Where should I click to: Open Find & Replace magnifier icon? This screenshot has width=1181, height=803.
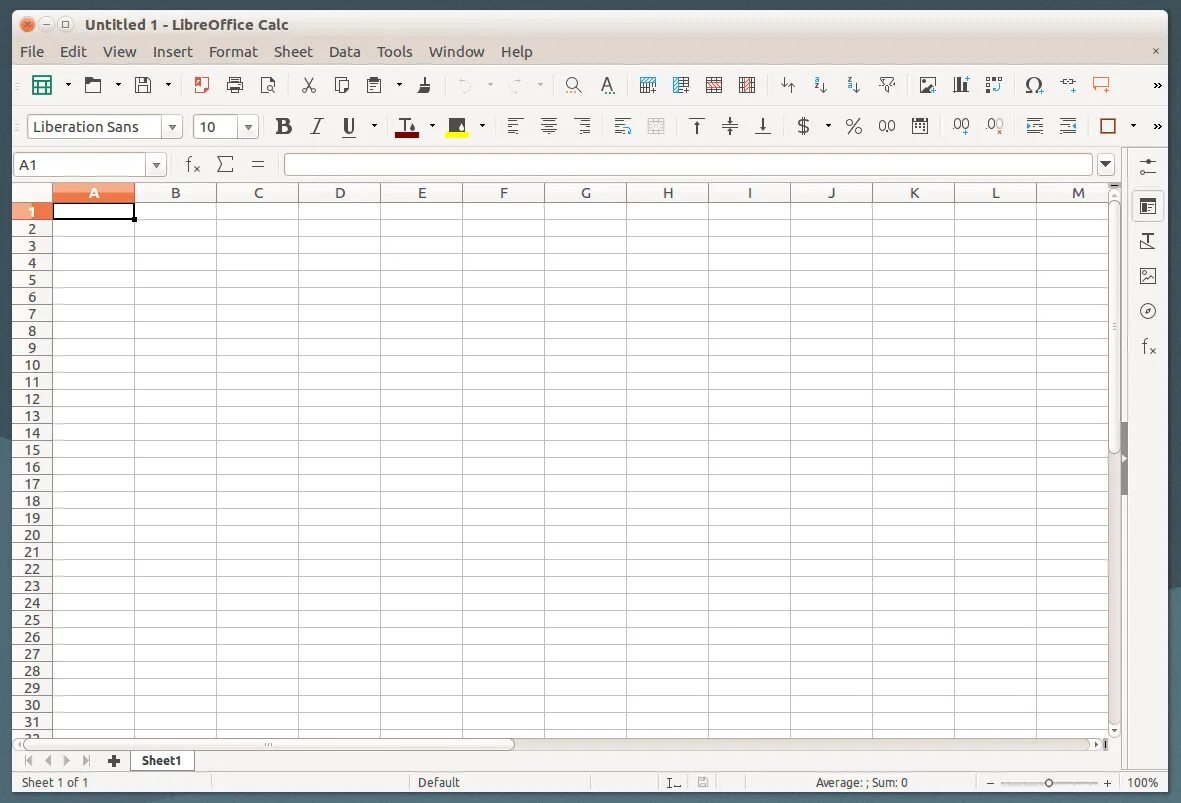tap(573, 85)
